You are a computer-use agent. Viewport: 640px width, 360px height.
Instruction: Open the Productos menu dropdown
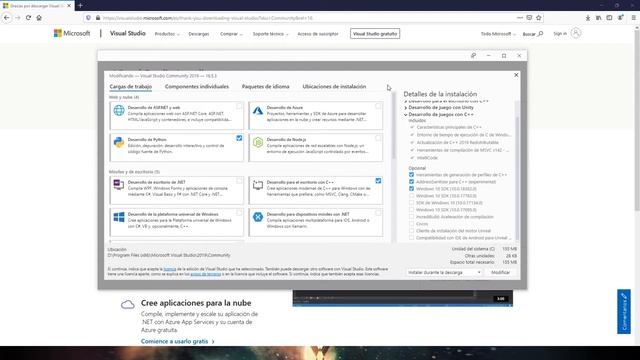tap(167, 34)
